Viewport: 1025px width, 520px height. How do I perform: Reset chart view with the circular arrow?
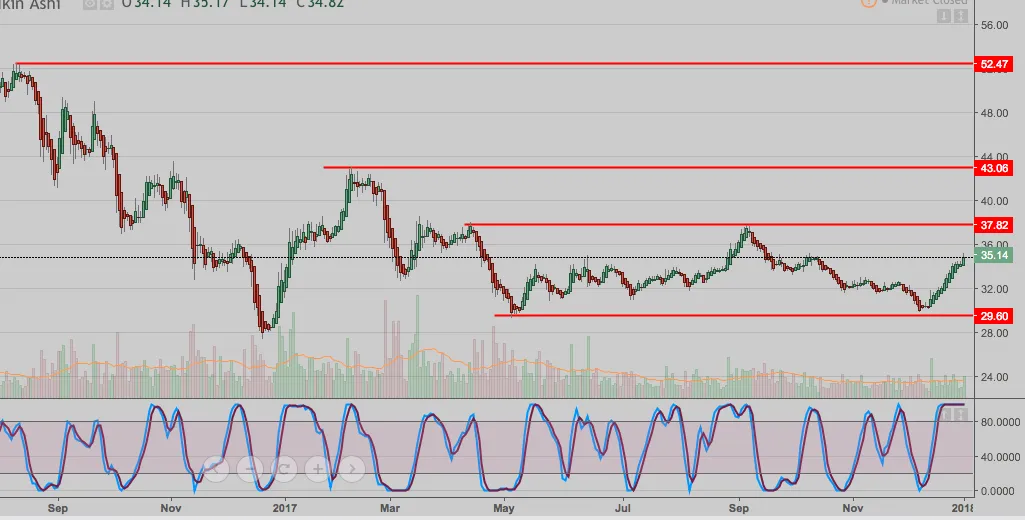(284, 468)
